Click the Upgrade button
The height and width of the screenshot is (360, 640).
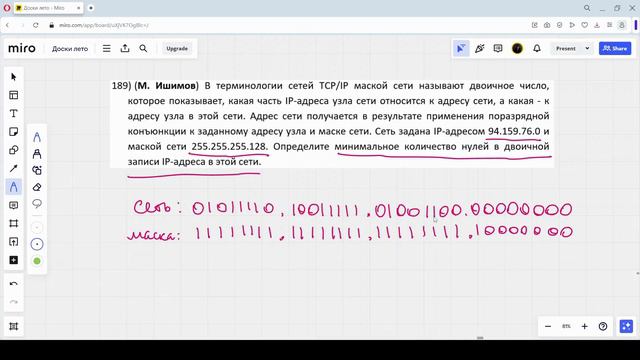point(177,49)
